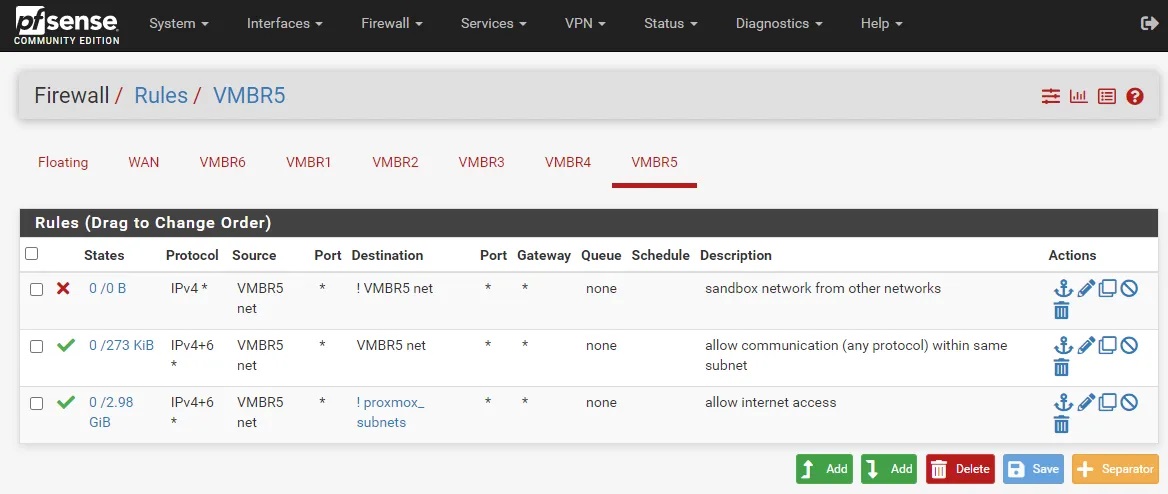Copy the same subnet communication rule
This screenshot has width=1168, height=494.
pyautogui.click(x=1108, y=345)
